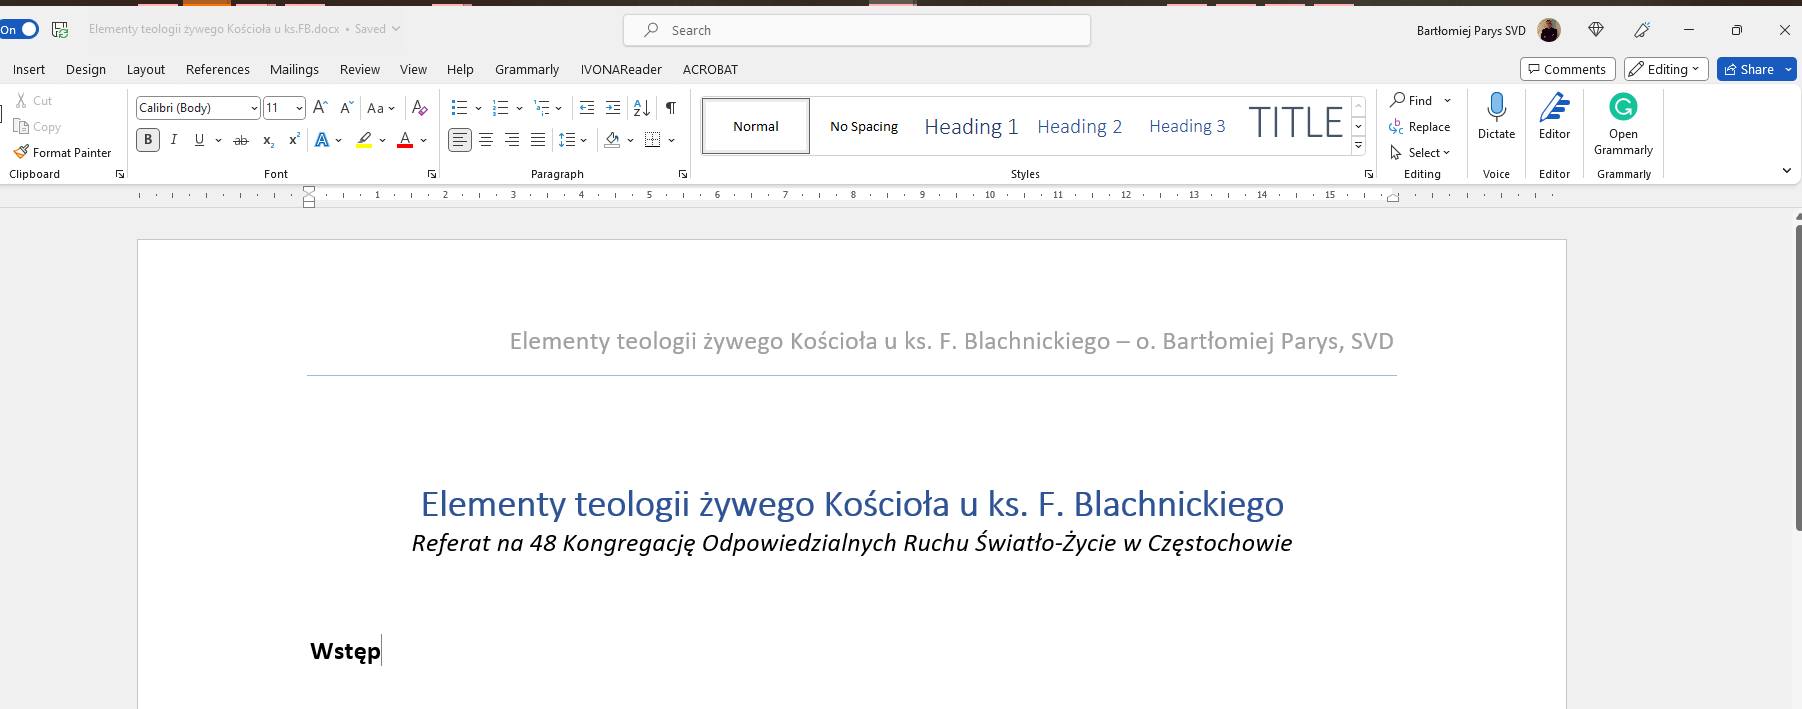
Task: Toggle Strikethrough formatting
Action: pyautogui.click(x=241, y=140)
